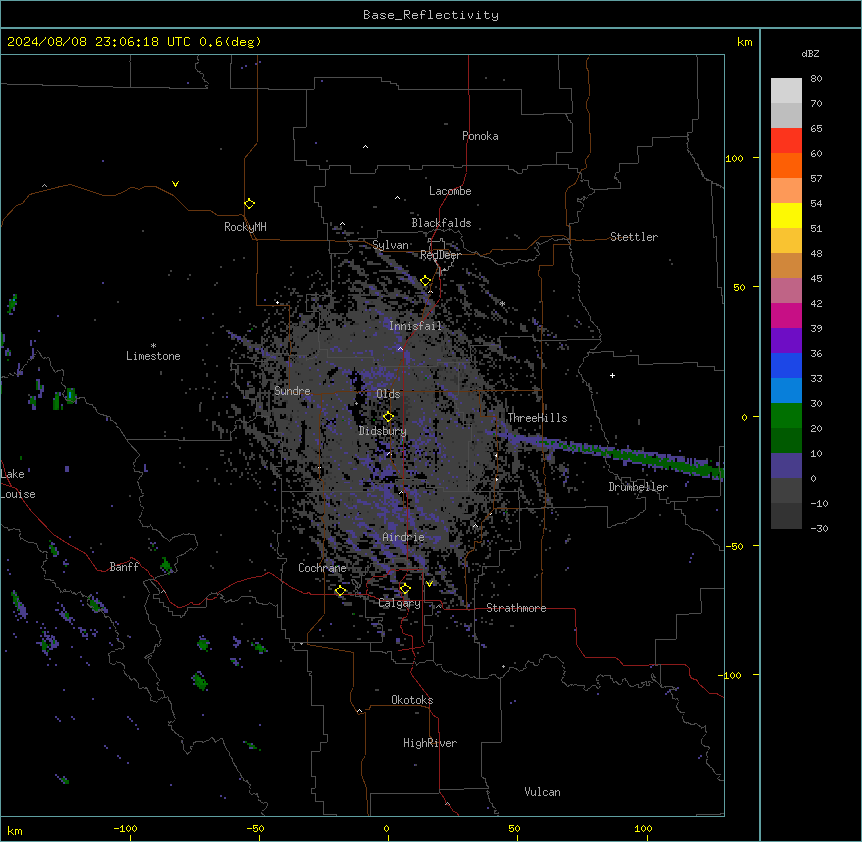Click the Okotoks label

(412, 700)
